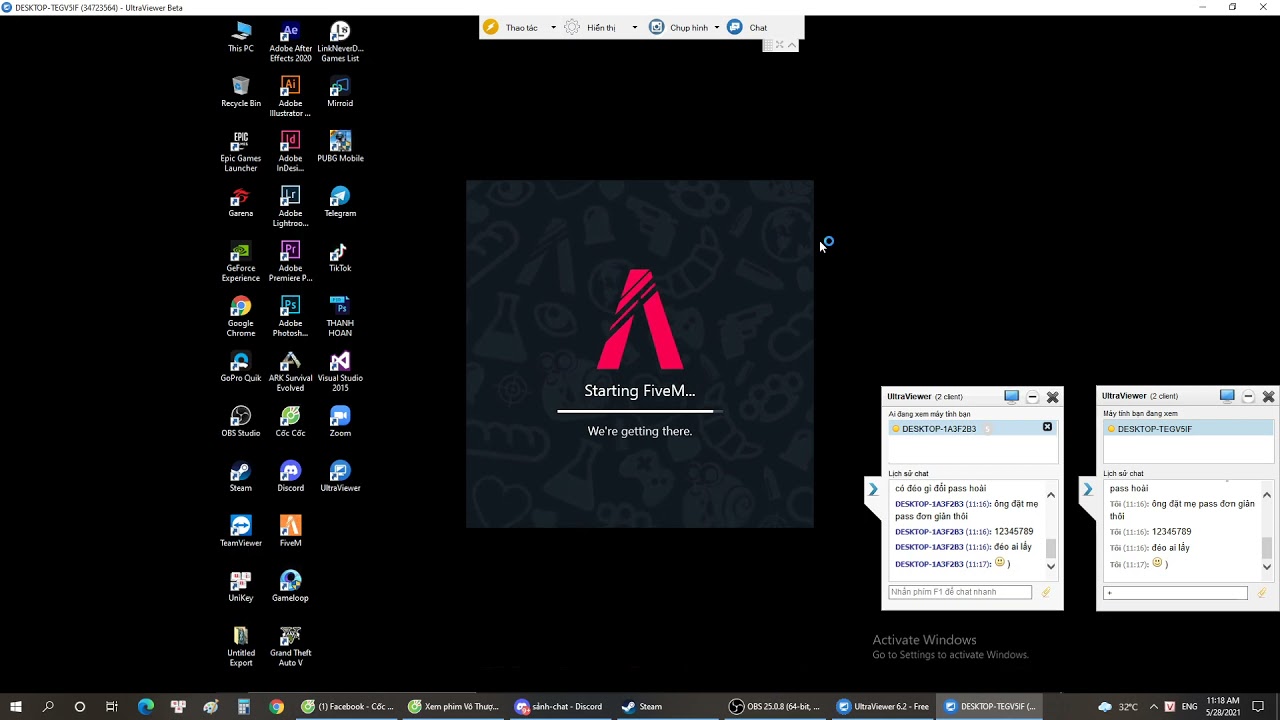Collapse the UltraViewer toolbar with the up chevron
Viewport: 1280px width, 720px height.
(x=792, y=45)
